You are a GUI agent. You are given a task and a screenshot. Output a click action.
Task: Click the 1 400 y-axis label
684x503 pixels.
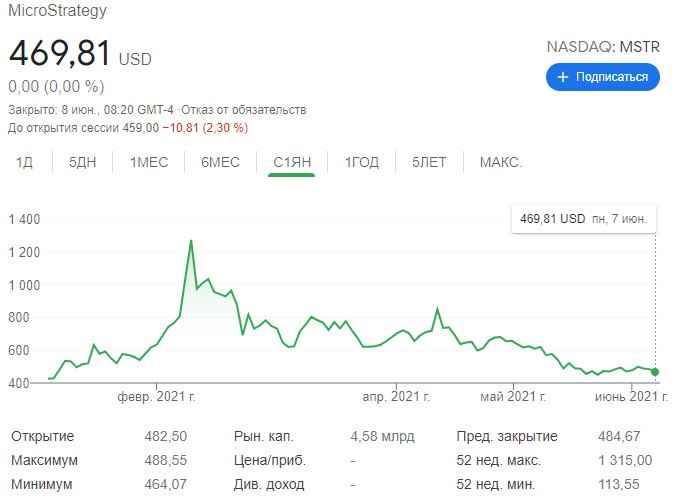click(24, 219)
